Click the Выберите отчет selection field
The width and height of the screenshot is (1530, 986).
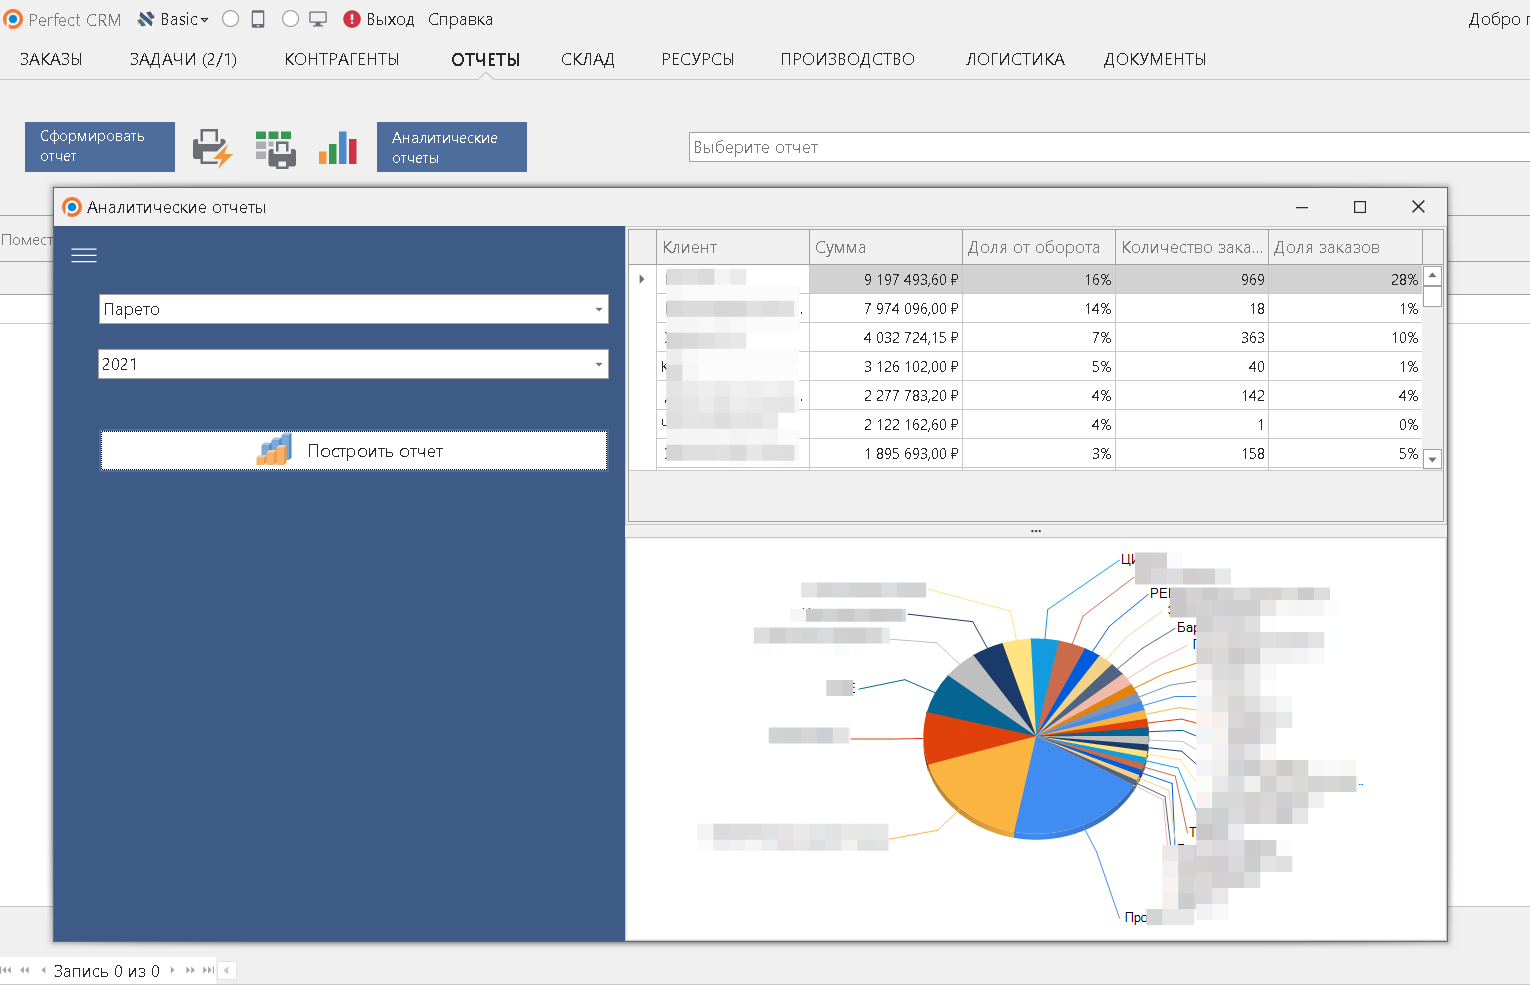tap(1109, 147)
